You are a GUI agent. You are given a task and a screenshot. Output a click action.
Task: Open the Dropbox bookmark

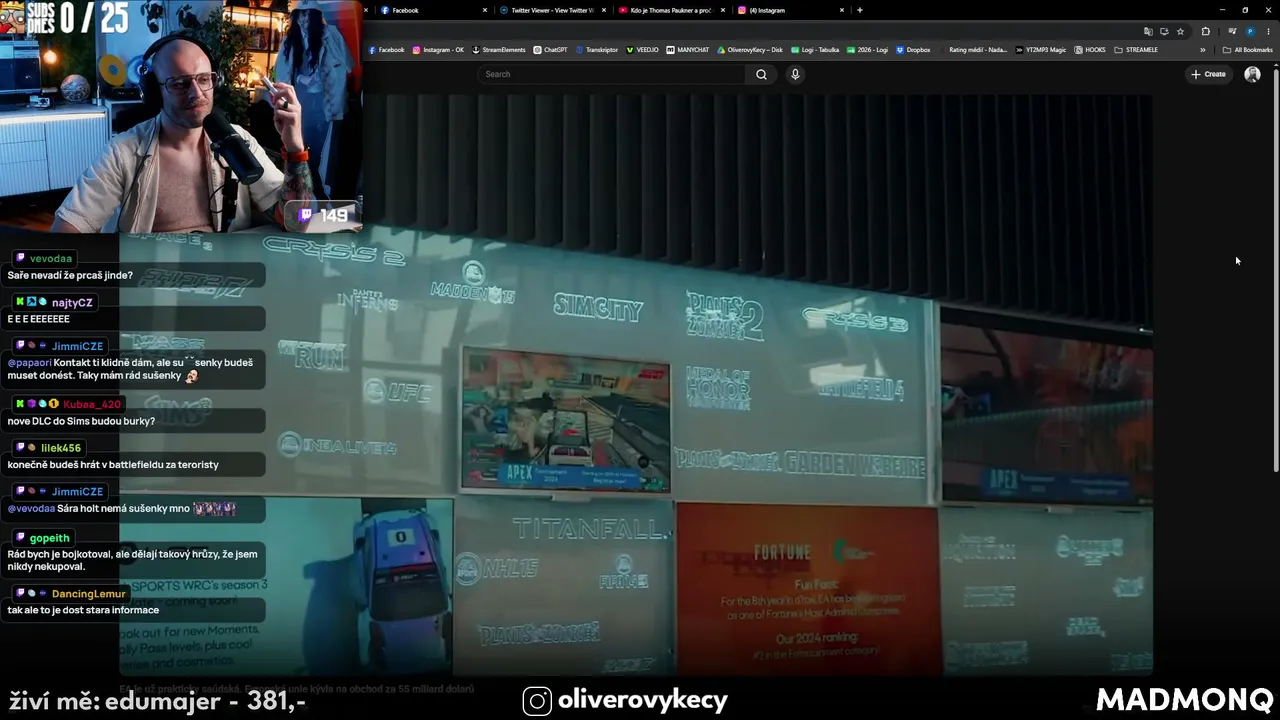914,50
